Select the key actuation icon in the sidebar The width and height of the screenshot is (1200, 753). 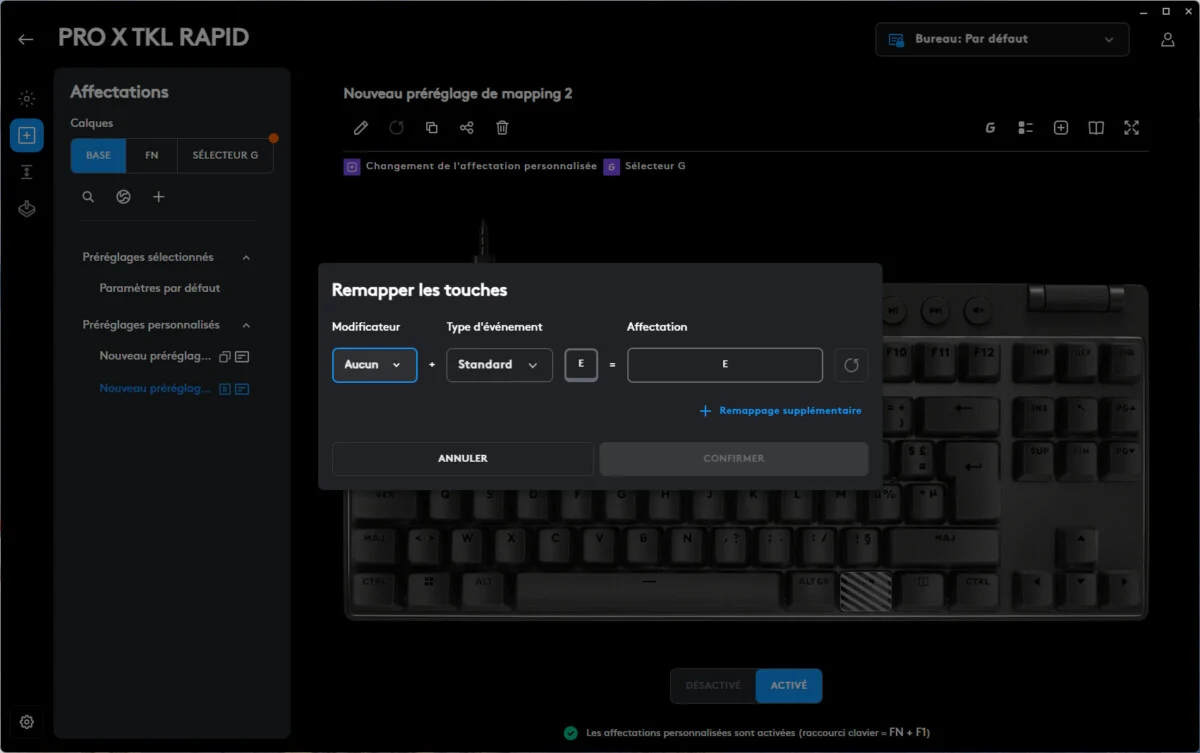click(27, 171)
